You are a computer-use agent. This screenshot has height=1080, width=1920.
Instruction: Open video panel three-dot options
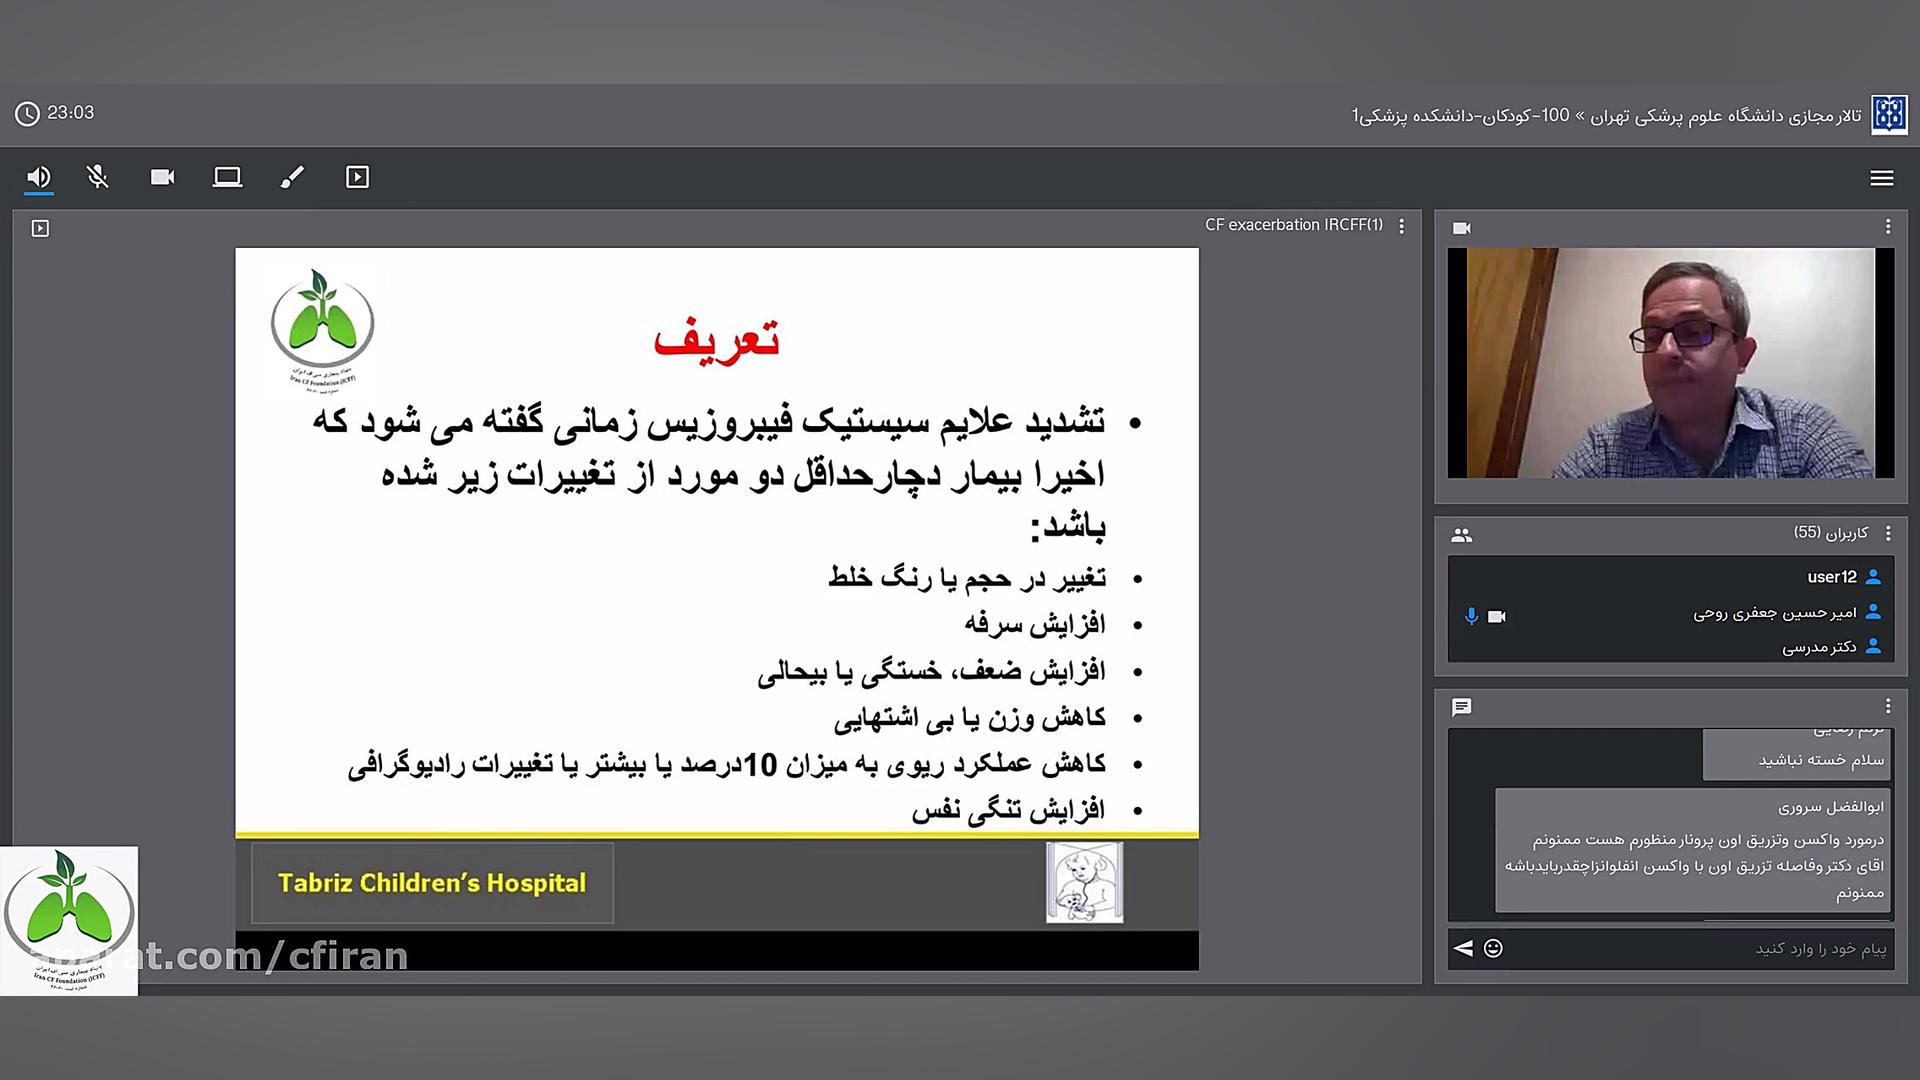click(1887, 227)
